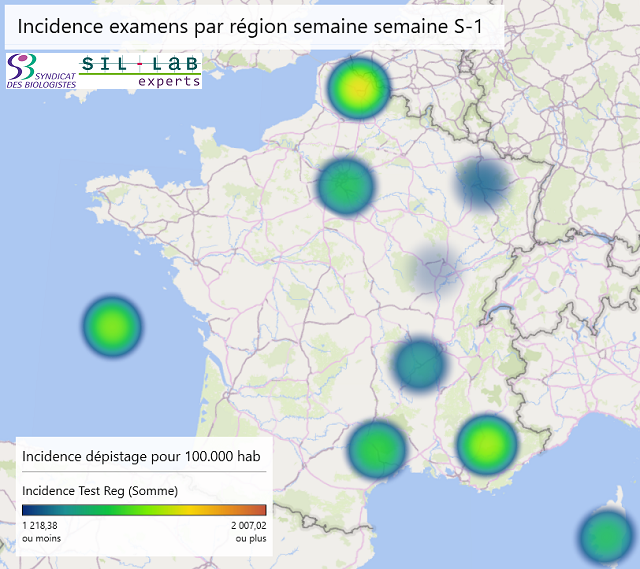Click the heat spot over Corsica
Viewport: 640px width, 569px height.
[606, 538]
